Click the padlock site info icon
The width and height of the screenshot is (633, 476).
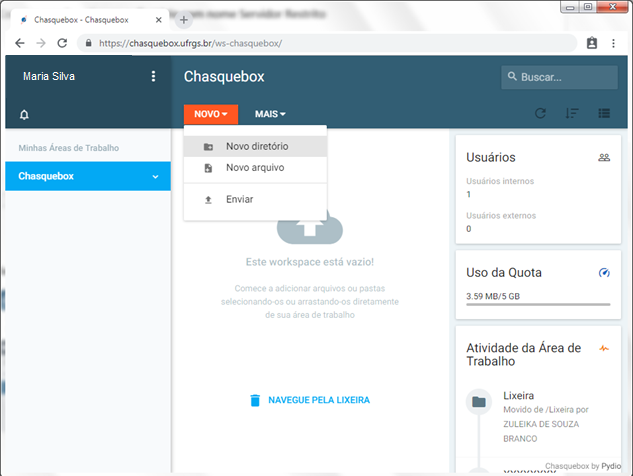click(x=88, y=43)
